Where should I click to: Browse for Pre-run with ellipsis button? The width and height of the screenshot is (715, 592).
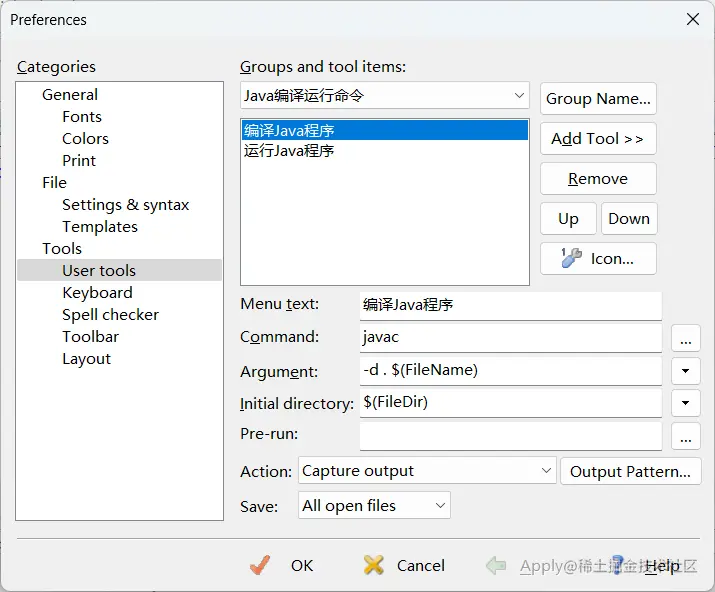coord(685,436)
